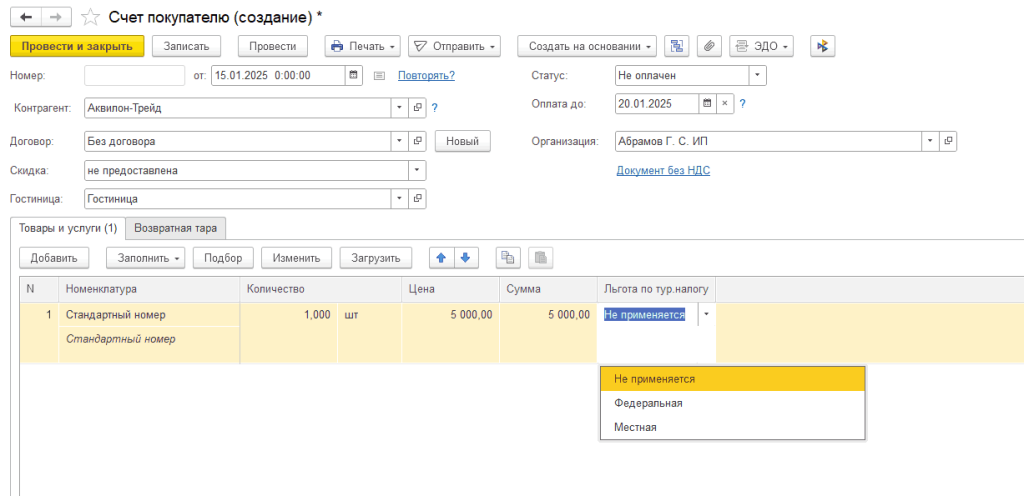Click the paperclip attached files icon
Image resolution: width=1024 pixels, height=496 pixels.
(x=708, y=46)
